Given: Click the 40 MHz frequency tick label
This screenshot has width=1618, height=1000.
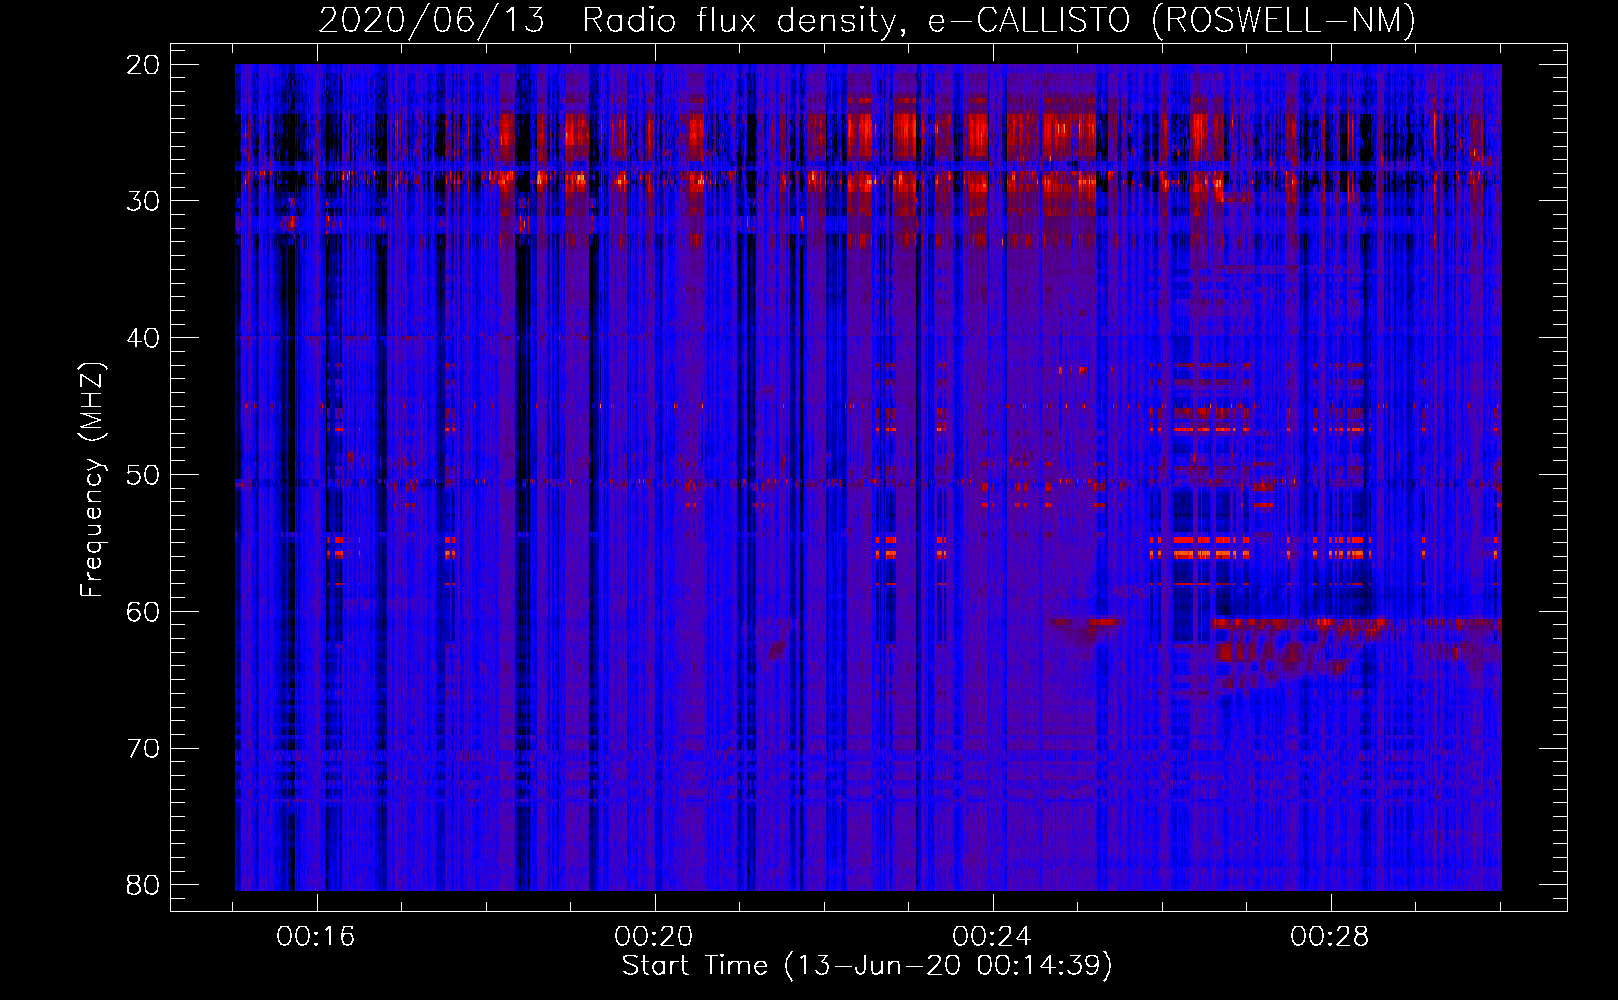Looking at the screenshot, I should point(144,338).
